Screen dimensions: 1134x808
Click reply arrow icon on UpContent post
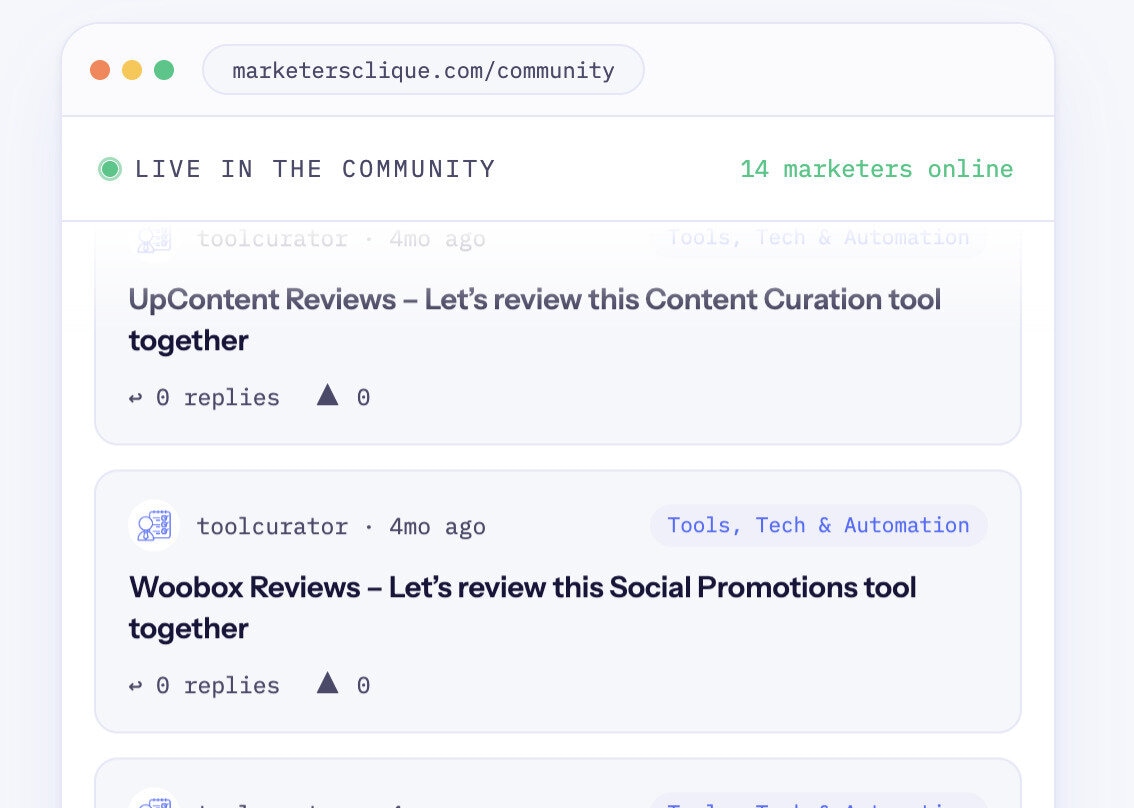(135, 398)
